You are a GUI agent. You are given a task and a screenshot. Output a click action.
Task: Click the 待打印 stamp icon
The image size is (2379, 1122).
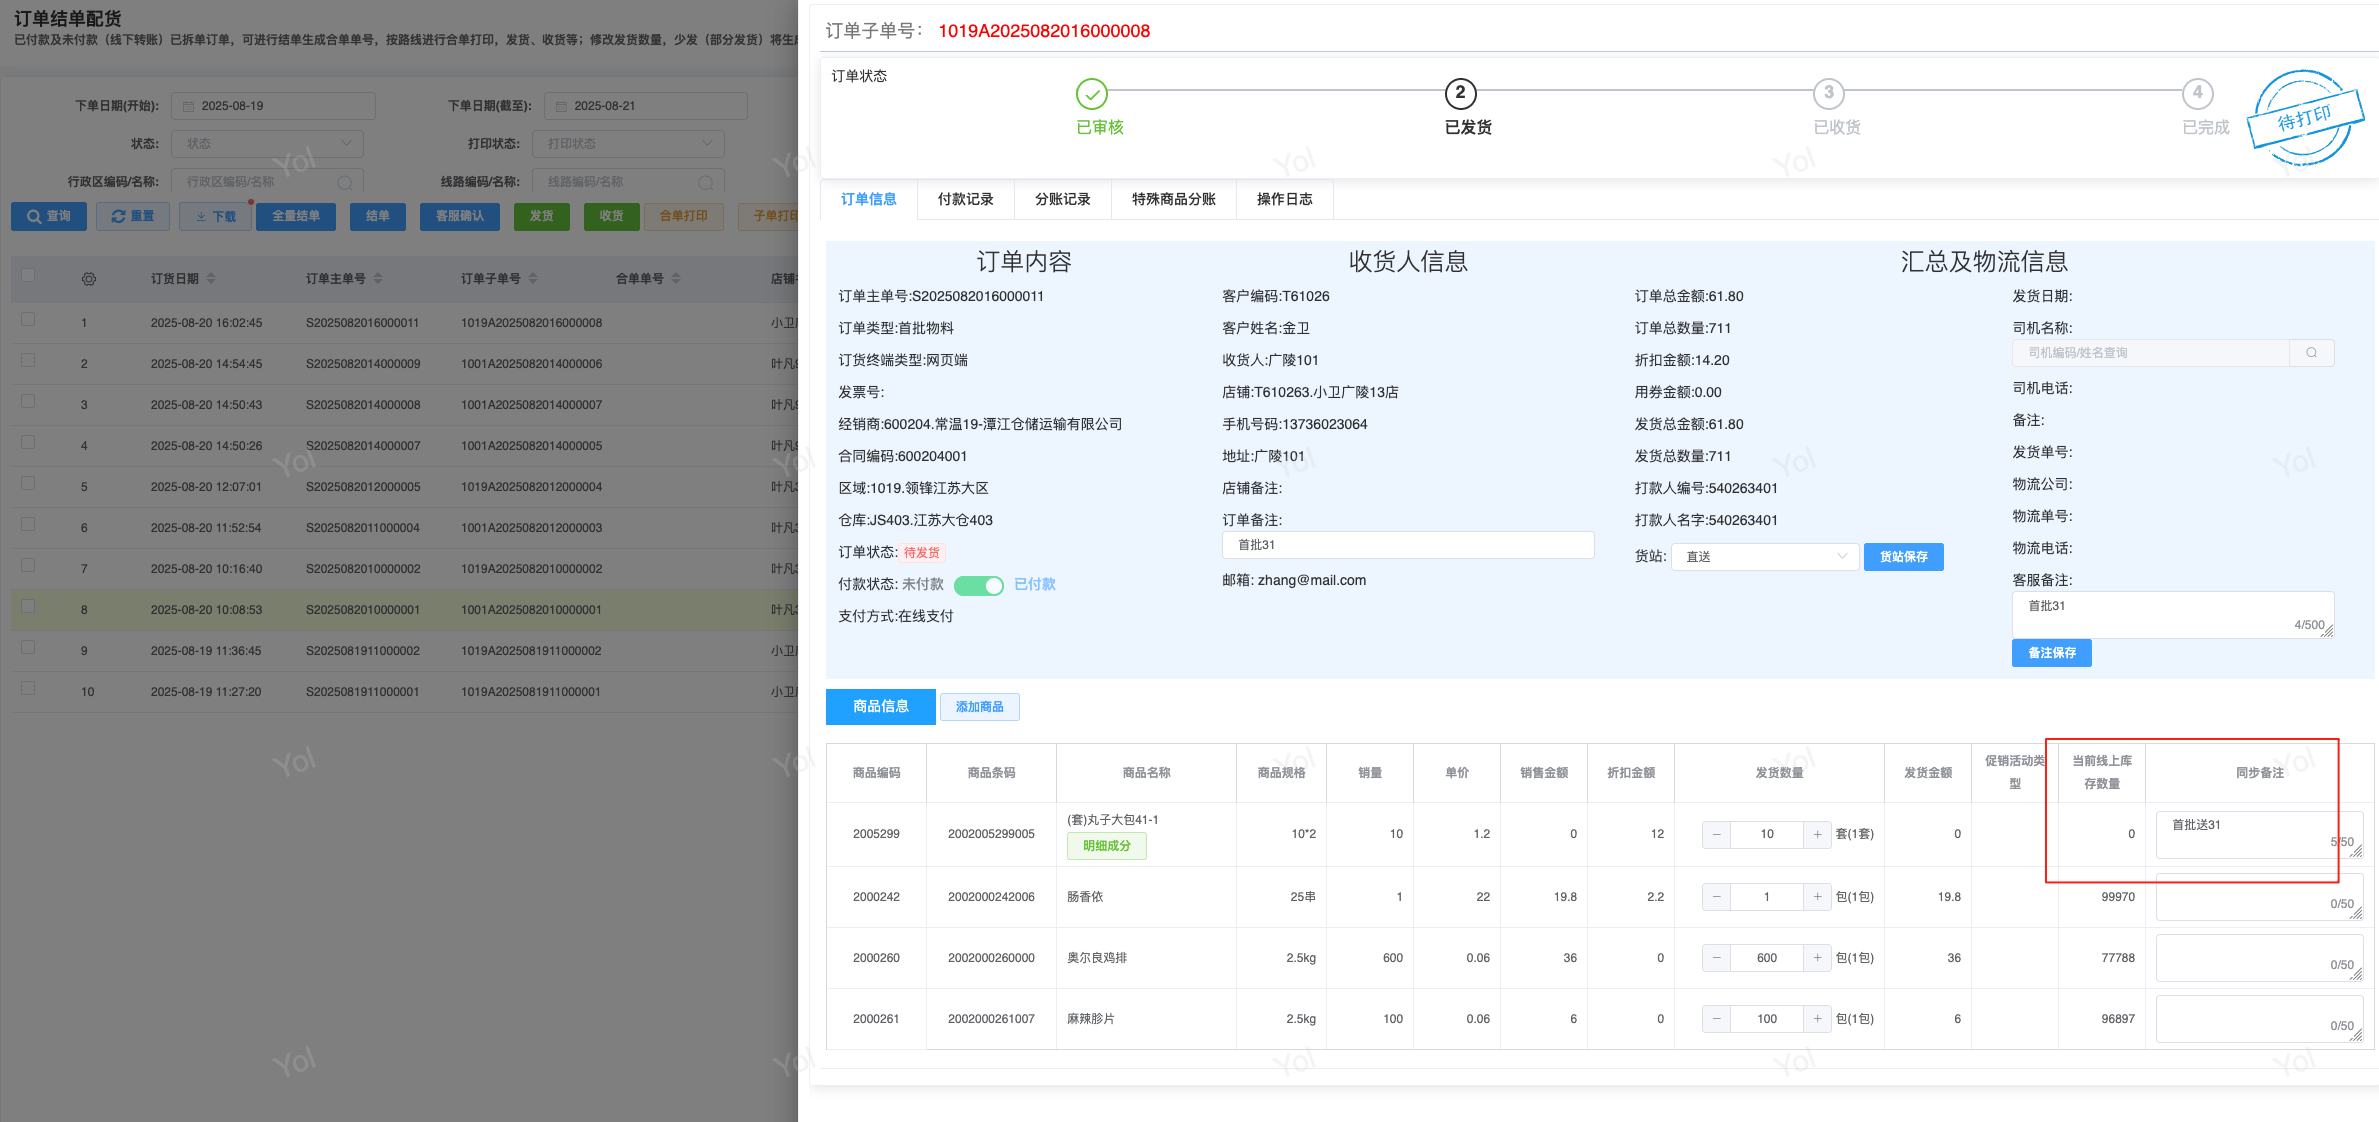click(x=2304, y=118)
